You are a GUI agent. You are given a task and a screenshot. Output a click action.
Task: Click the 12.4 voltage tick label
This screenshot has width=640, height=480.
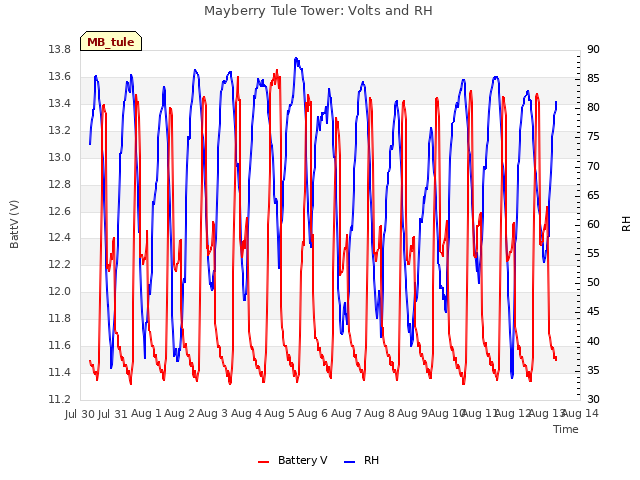(x=59, y=238)
